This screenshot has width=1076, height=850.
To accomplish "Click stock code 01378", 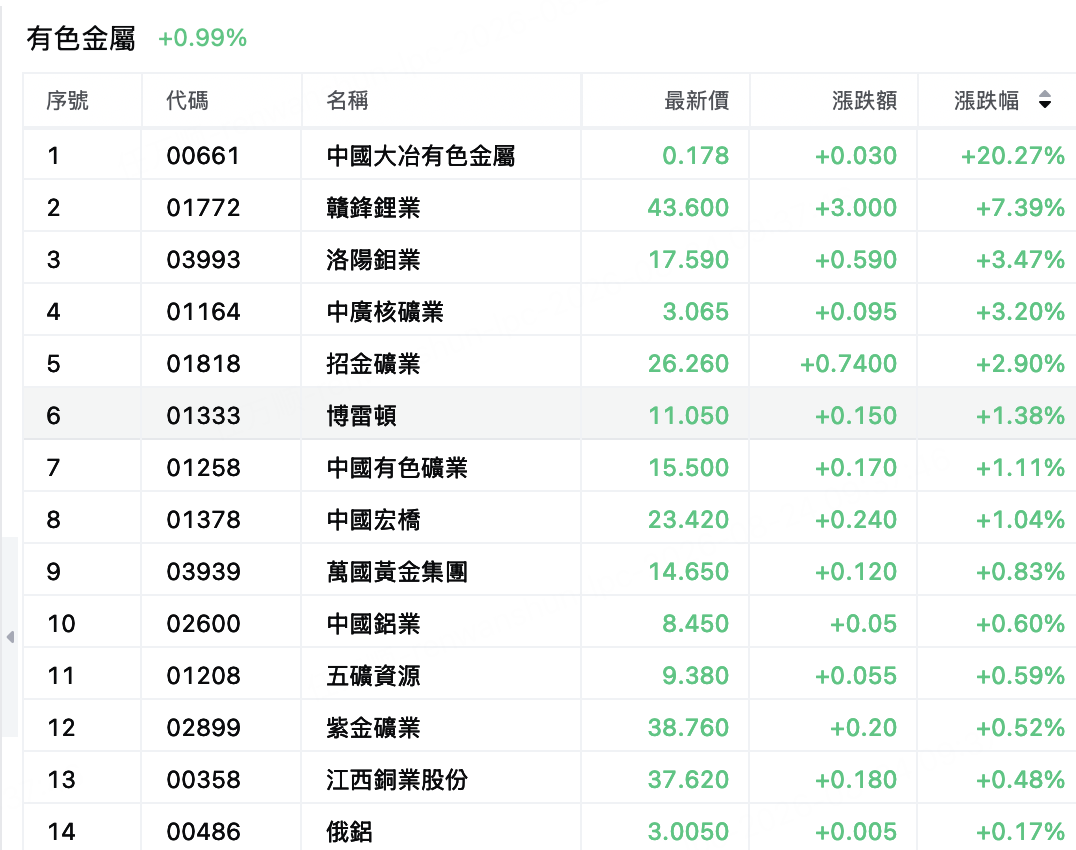I will click(203, 520).
